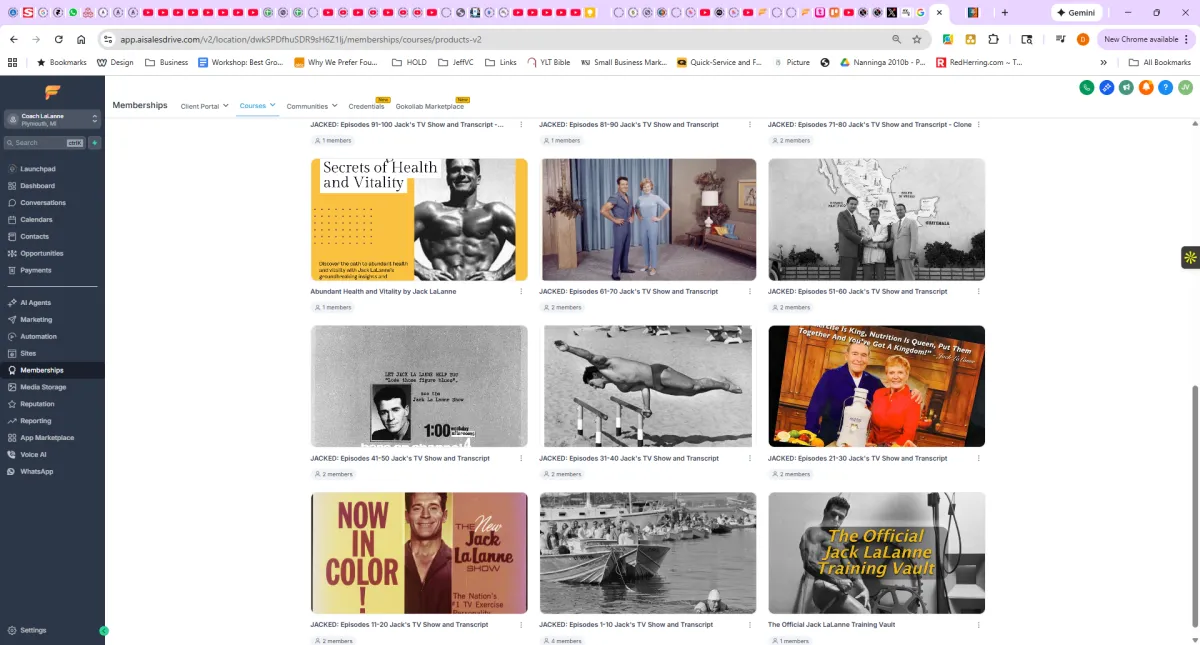Expand the Communities dropdown

pyautogui.click(x=311, y=106)
